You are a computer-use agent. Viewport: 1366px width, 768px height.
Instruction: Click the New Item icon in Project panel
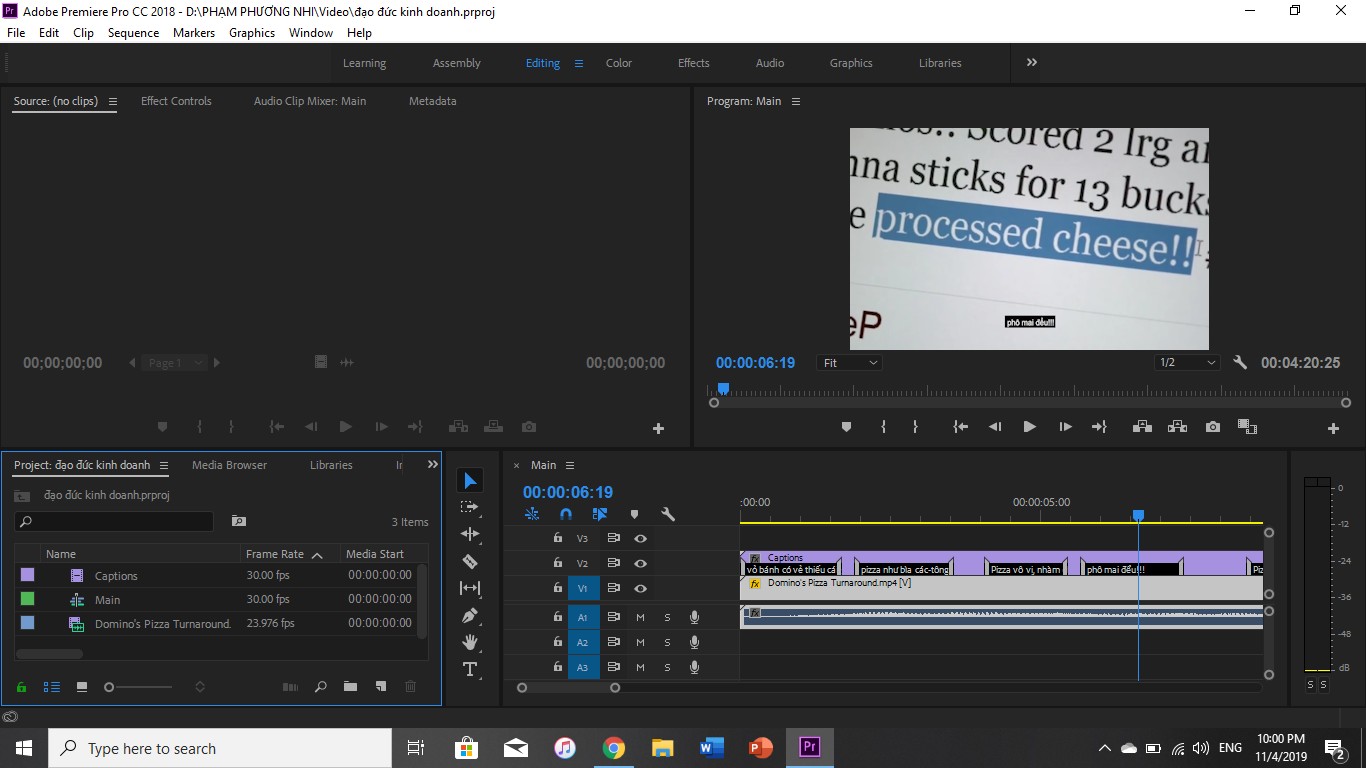[x=380, y=686]
